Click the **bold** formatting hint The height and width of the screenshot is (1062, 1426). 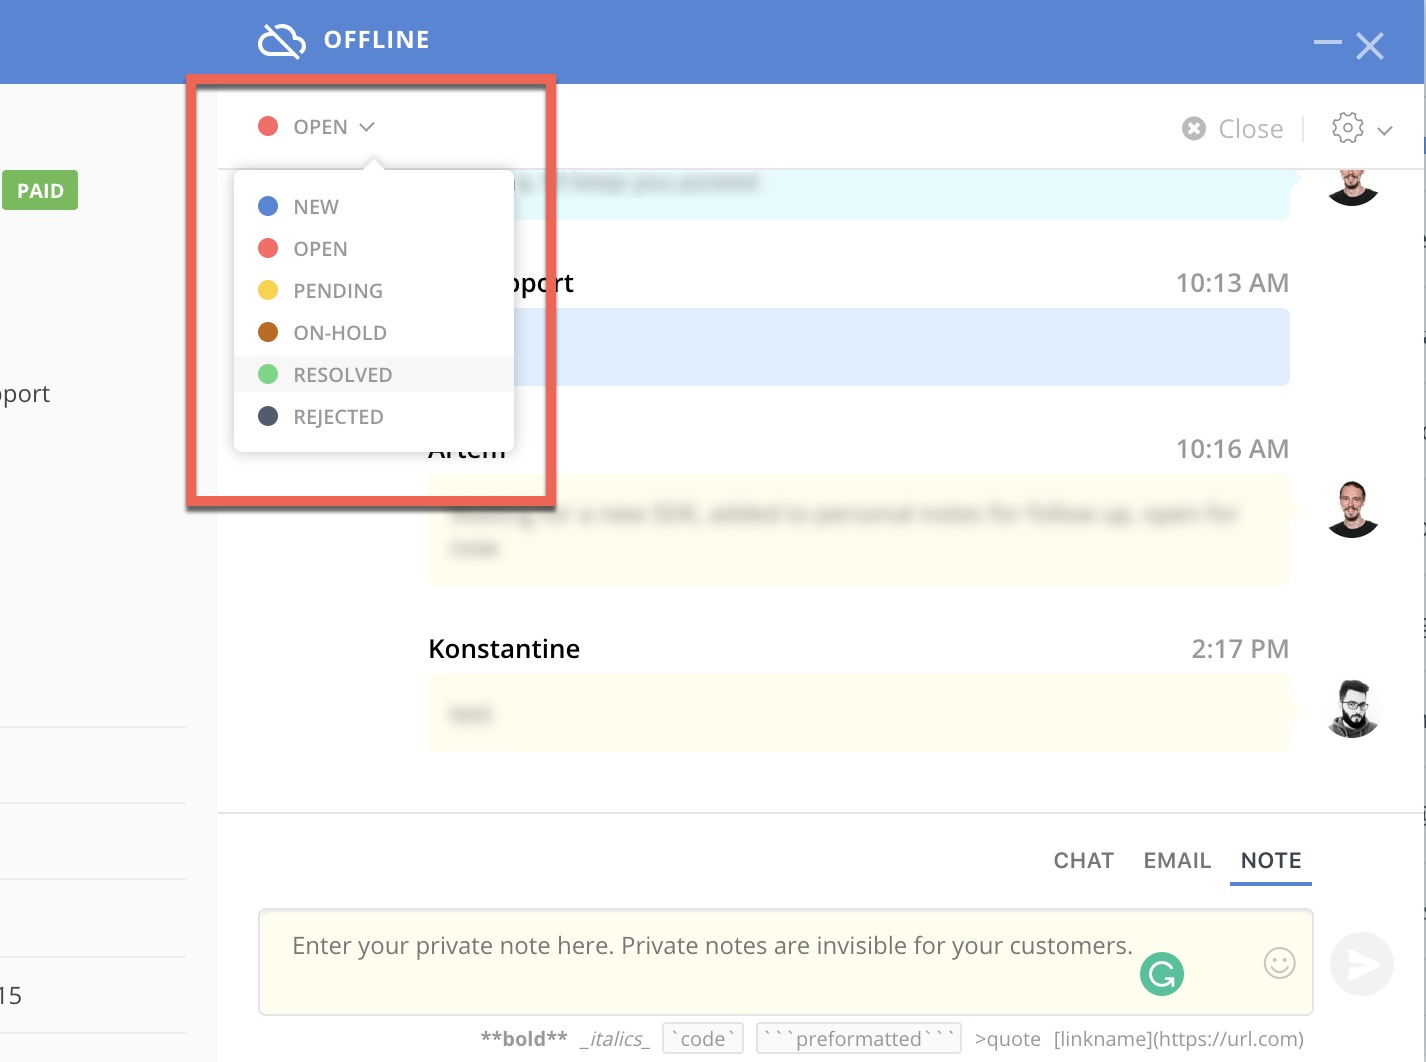524,1039
